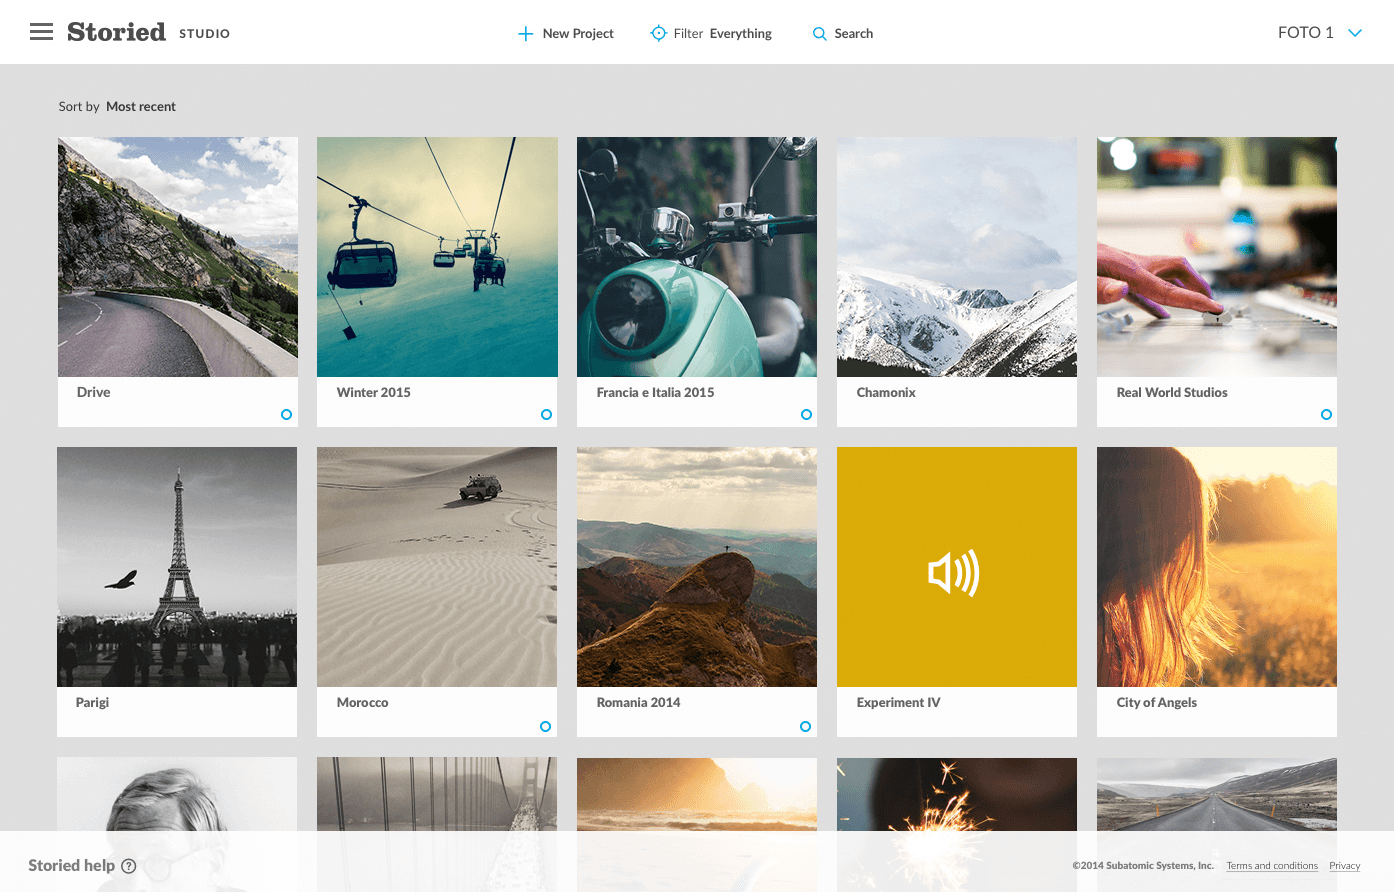The image size is (1394, 892).
Task: Click the help question mark icon
Action: (x=128, y=866)
